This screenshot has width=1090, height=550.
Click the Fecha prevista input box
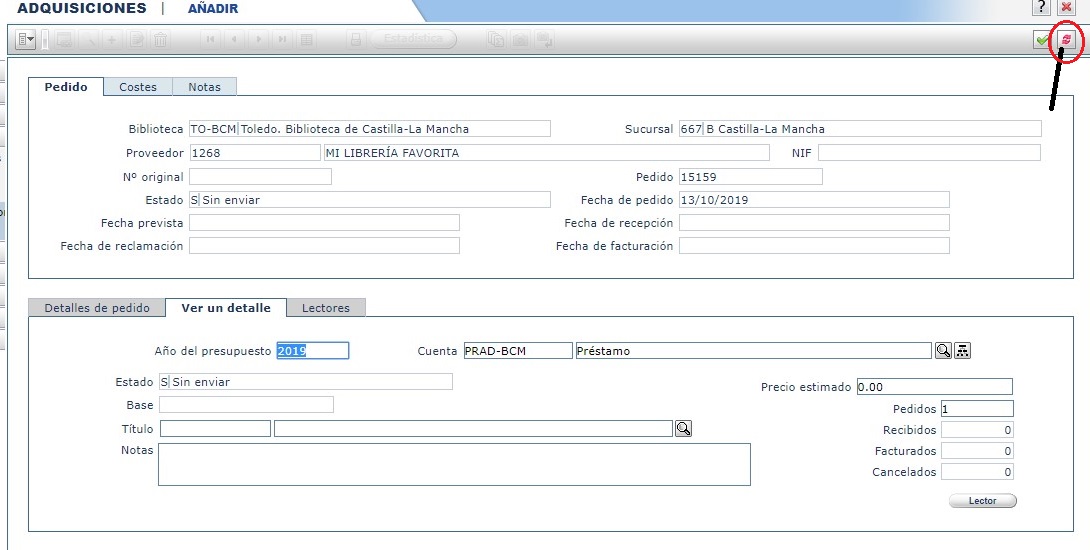(324, 223)
